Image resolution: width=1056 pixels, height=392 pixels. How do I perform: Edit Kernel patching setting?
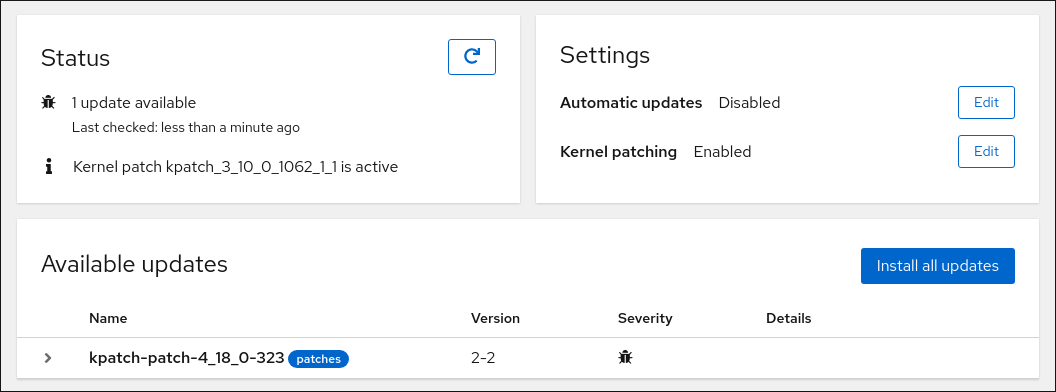986,151
